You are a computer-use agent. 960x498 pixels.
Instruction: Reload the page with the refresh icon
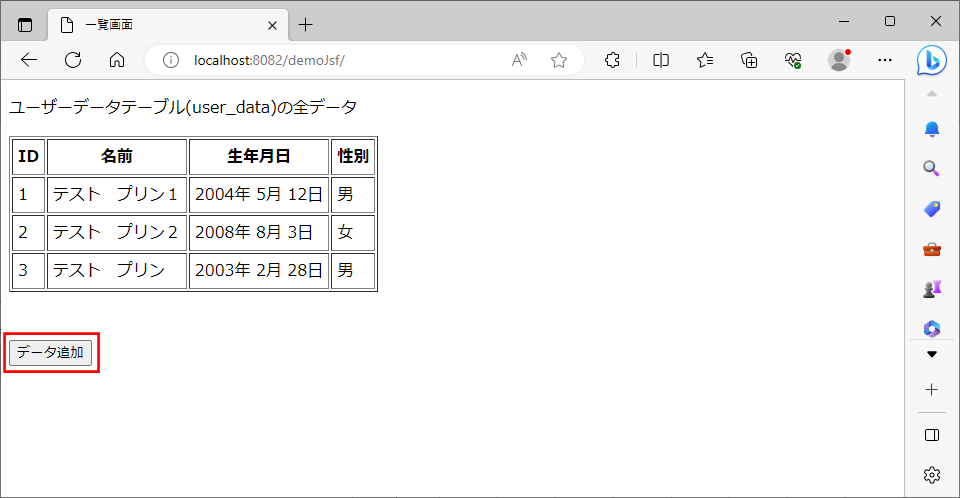pyautogui.click(x=73, y=60)
